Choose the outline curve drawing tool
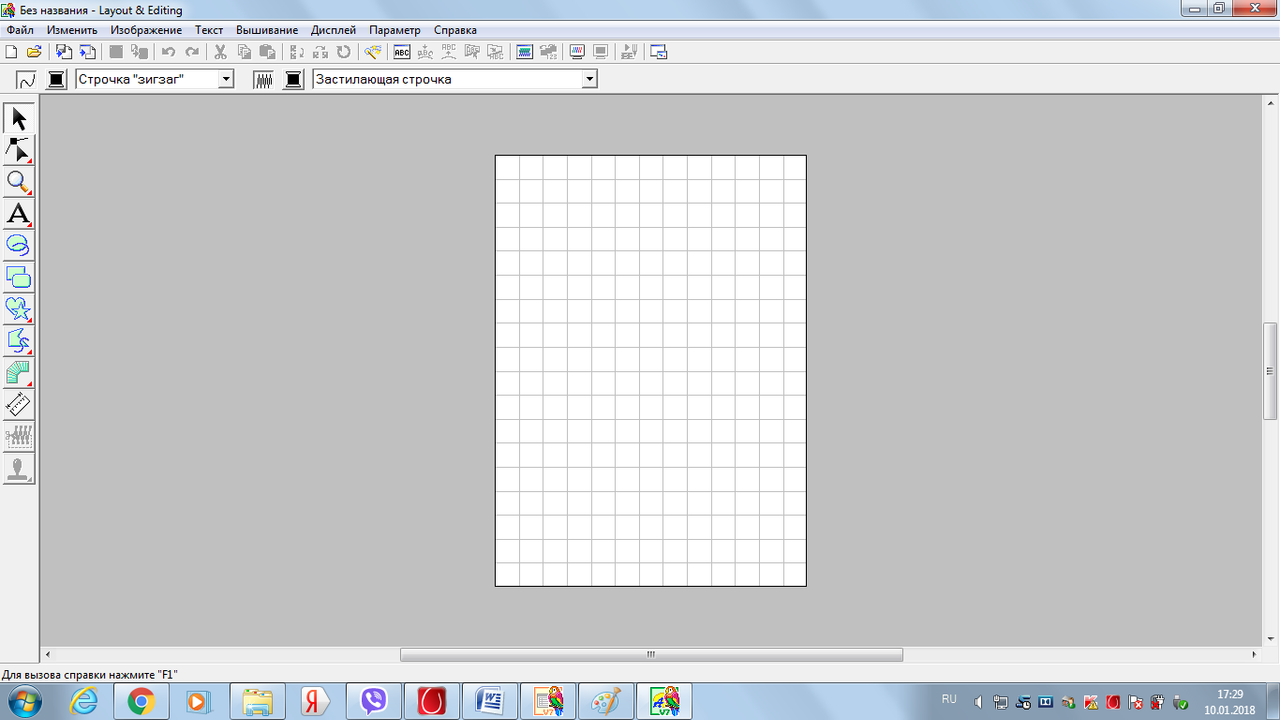 19,341
